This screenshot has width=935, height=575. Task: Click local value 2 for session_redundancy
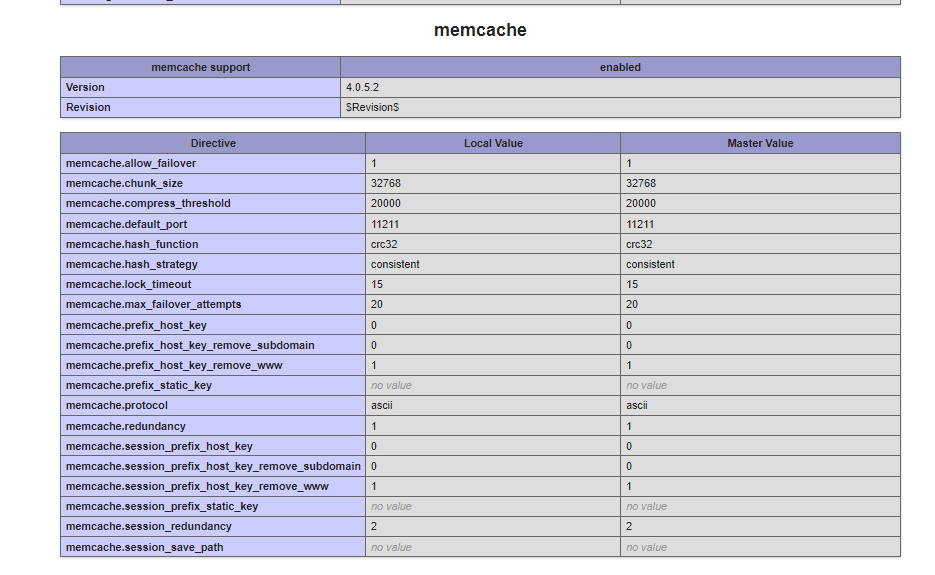374,527
